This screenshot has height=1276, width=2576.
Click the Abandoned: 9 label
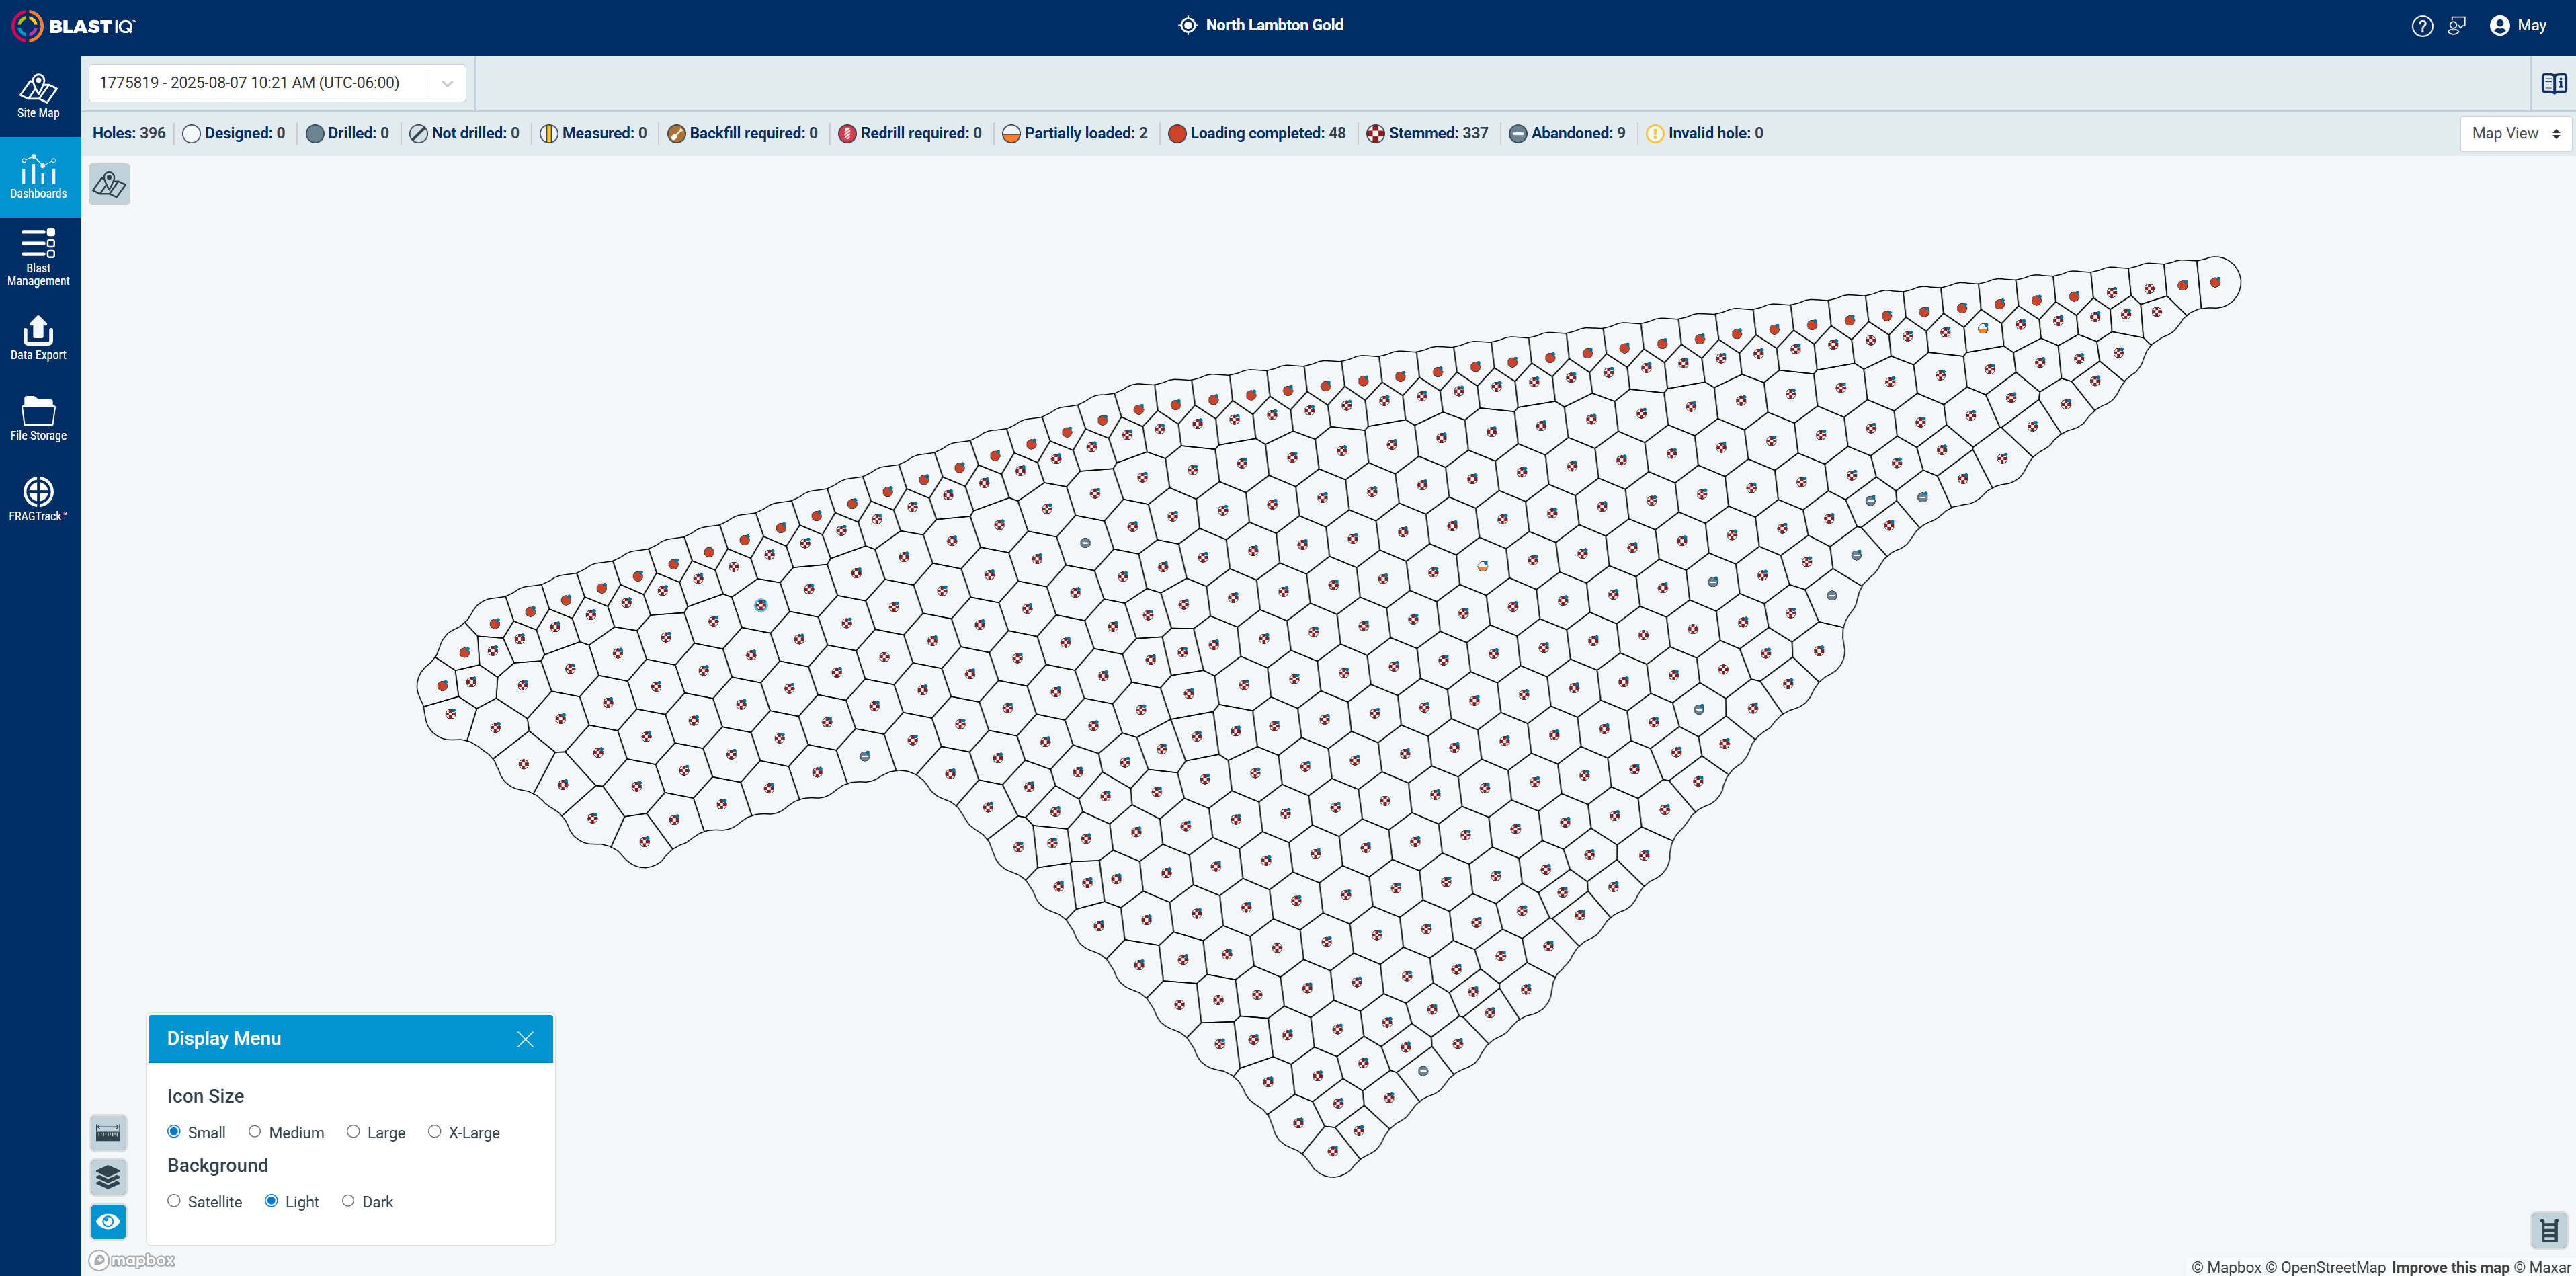tap(1578, 133)
